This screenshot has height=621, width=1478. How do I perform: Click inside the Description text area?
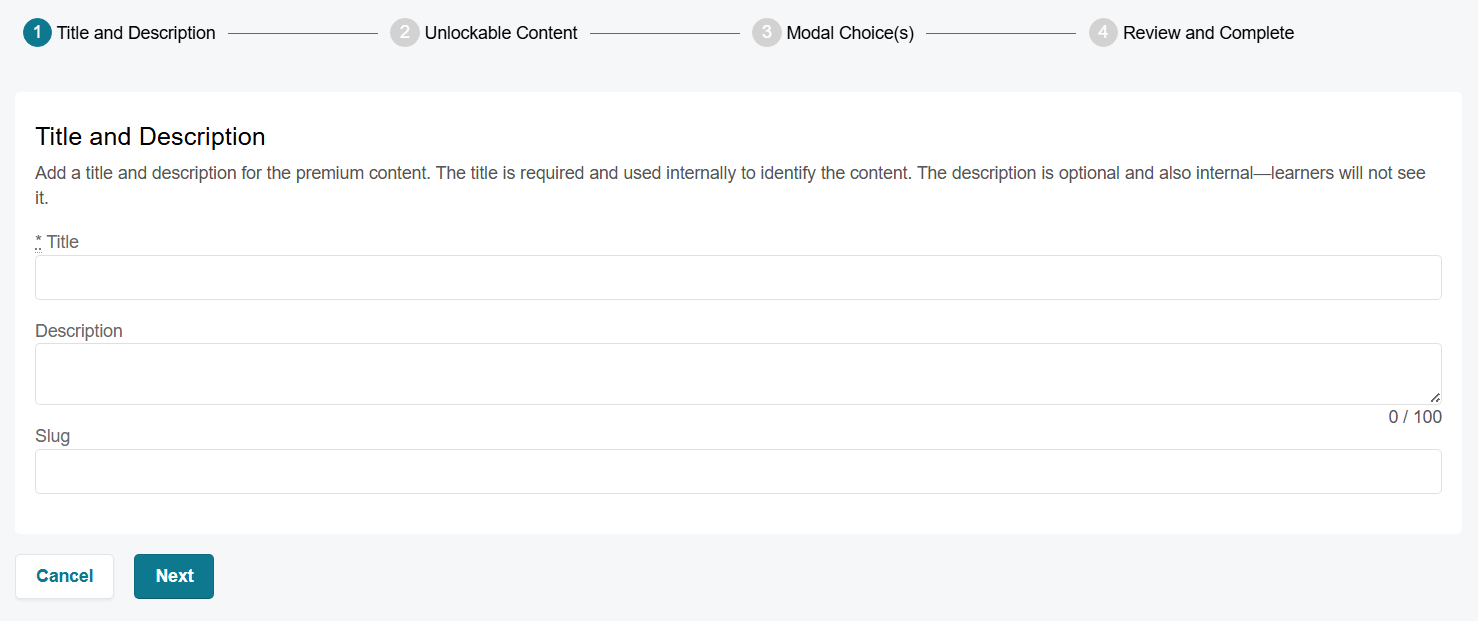pos(738,374)
